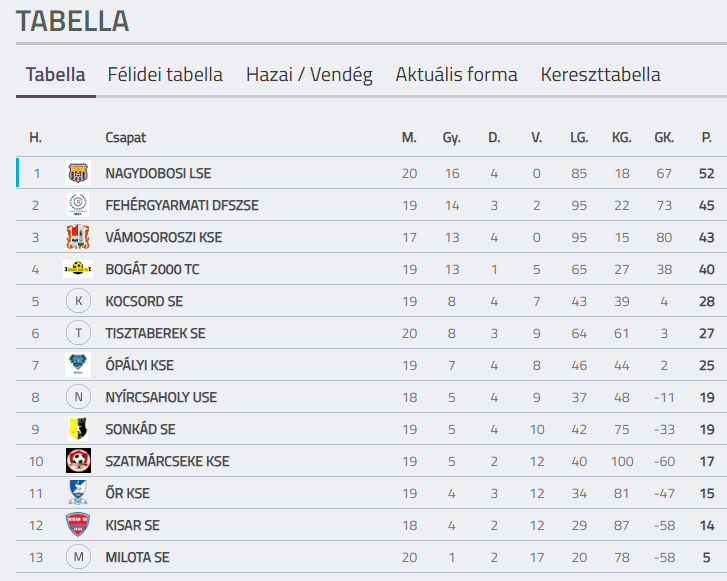The image size is (727, 581).
Task: Click the Csapat column header
Action: (x=125, y=138)
